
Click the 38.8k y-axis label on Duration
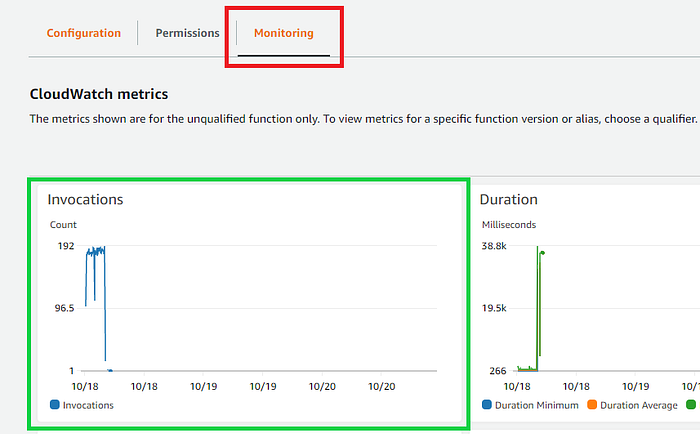[494, 246]
